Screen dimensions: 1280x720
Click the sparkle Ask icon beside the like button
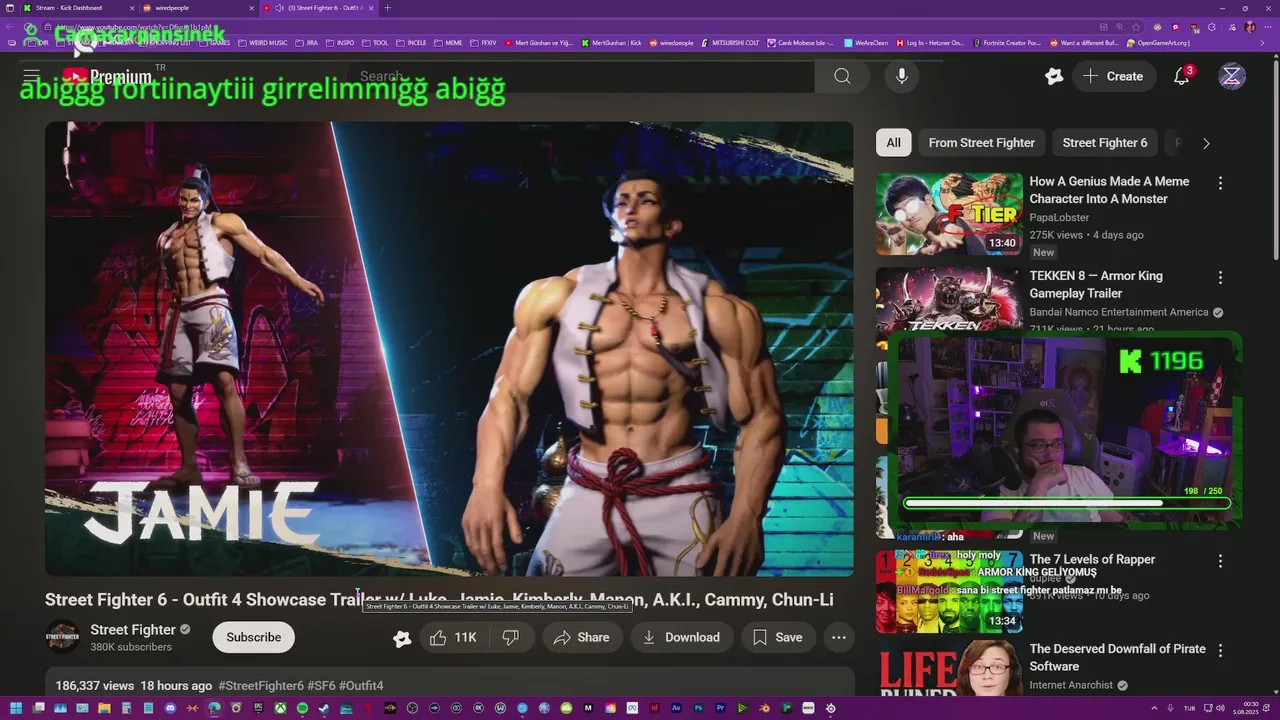tap(402, 638)
